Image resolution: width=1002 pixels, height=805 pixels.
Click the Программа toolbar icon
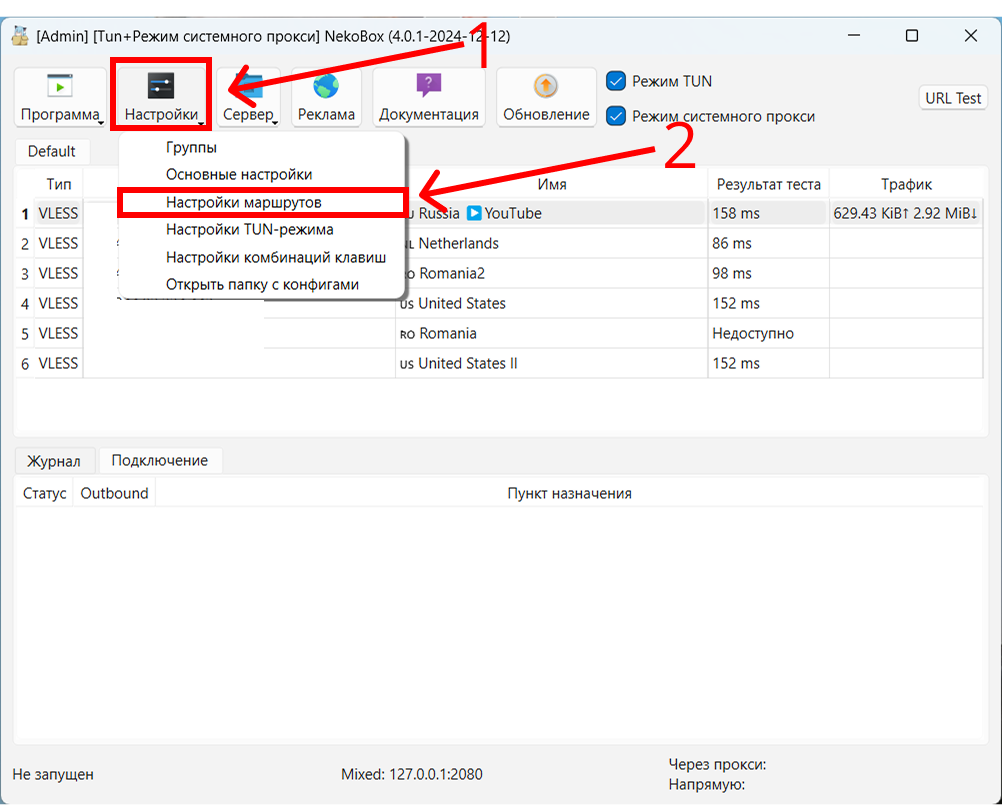point(60,87)
